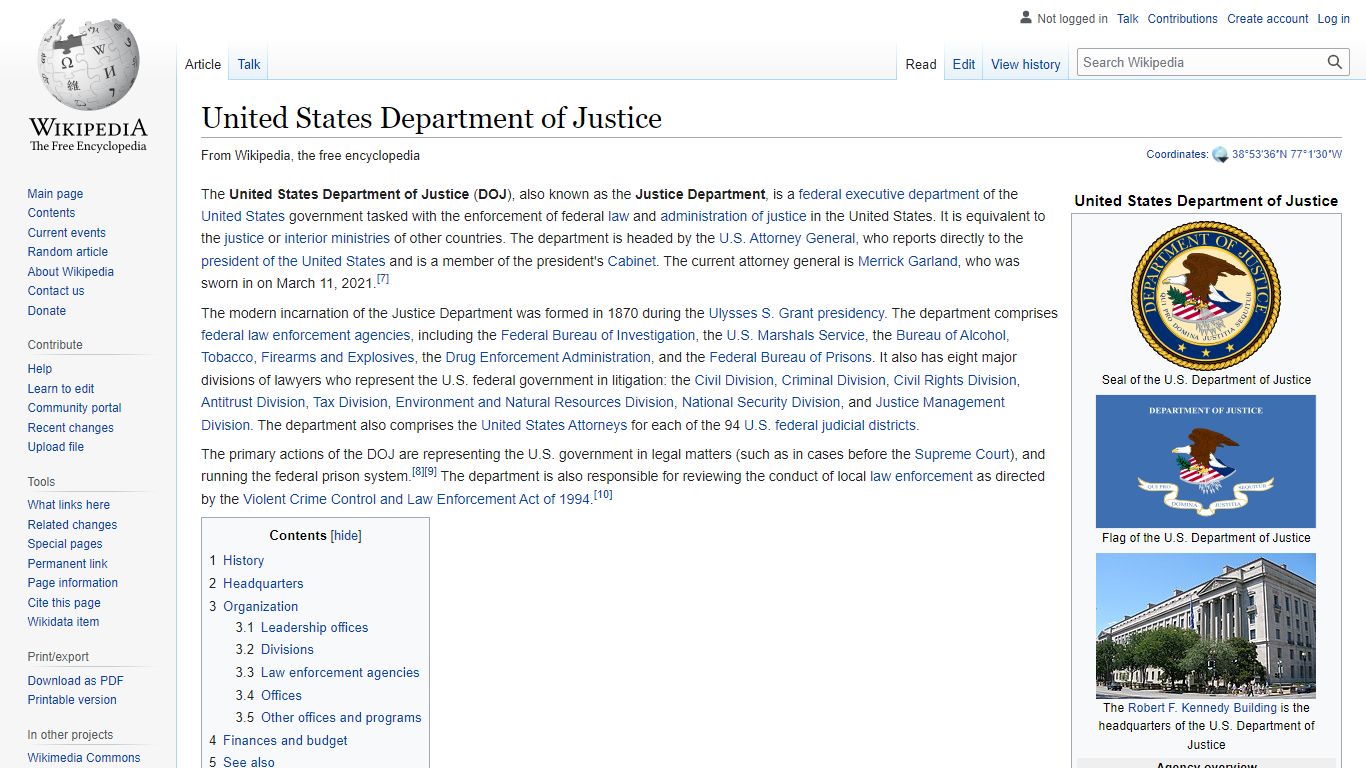Open What links here
The image size is (1366, 768).
pyautogui.click(x=69, y=505)
